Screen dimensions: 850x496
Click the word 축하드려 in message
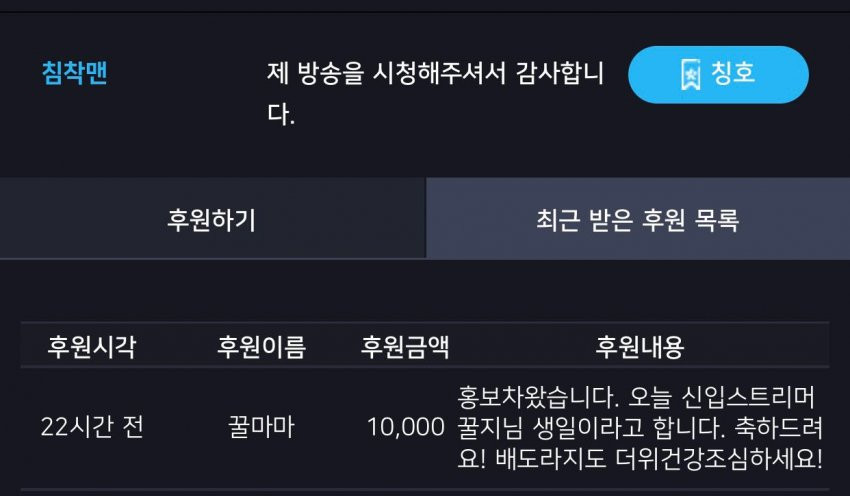click(x=778, y=428)
